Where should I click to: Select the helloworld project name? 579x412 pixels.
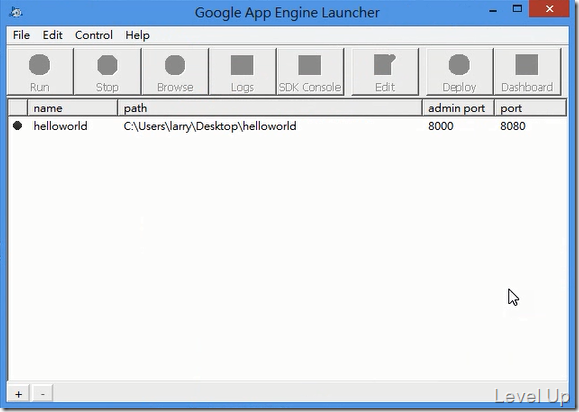click(61, 126)
